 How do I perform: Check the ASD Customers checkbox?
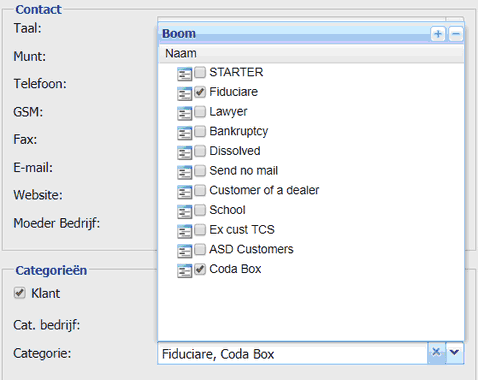point(200,249)
